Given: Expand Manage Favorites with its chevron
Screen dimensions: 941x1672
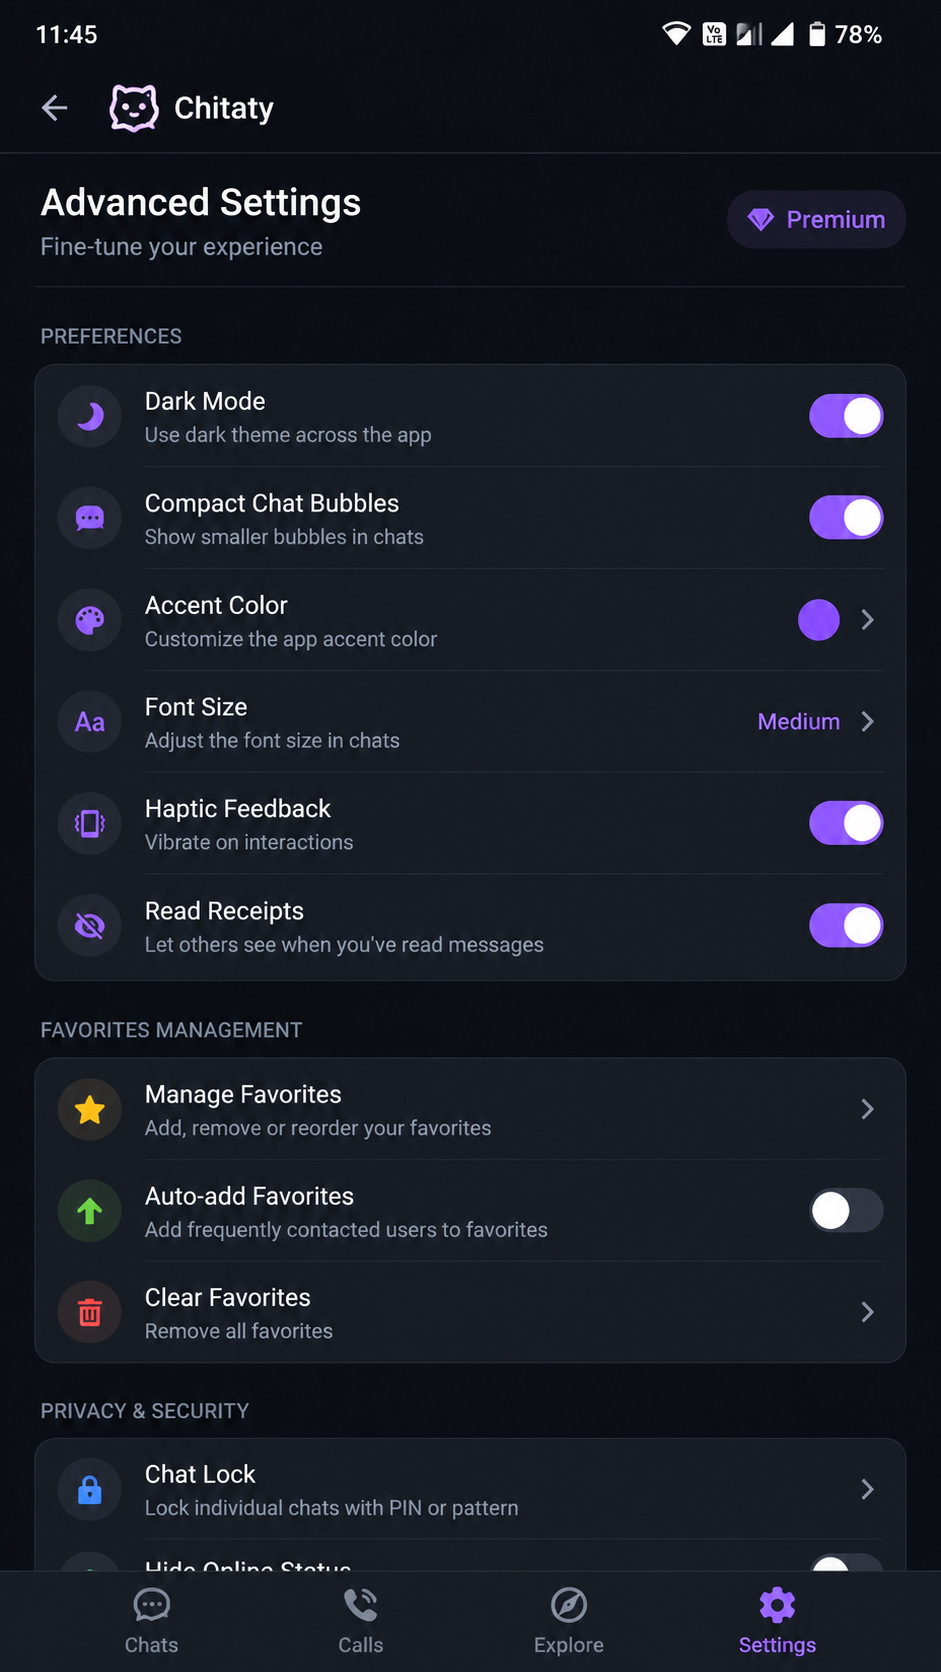Looking at the screenshot, I should click(867, 1109).
